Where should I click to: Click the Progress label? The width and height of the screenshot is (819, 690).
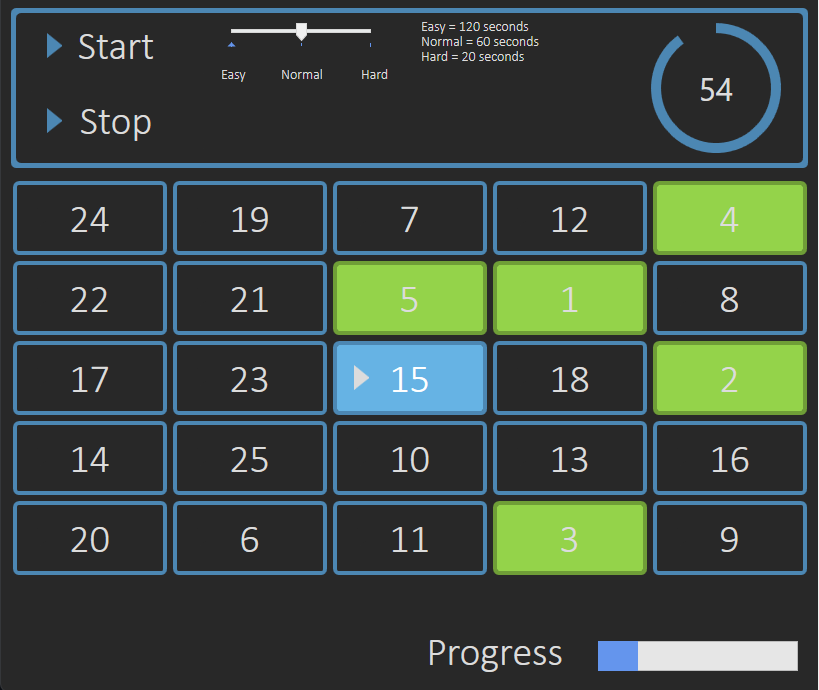(494, 653)
